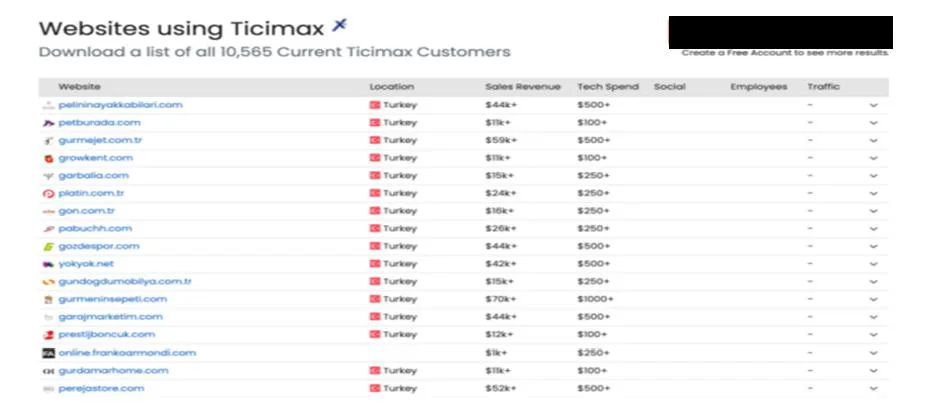Click the Turkey flag in the pabuchh.com row
Image resolution: width=931 pixels, height=419 pixels.
point(375,228)
